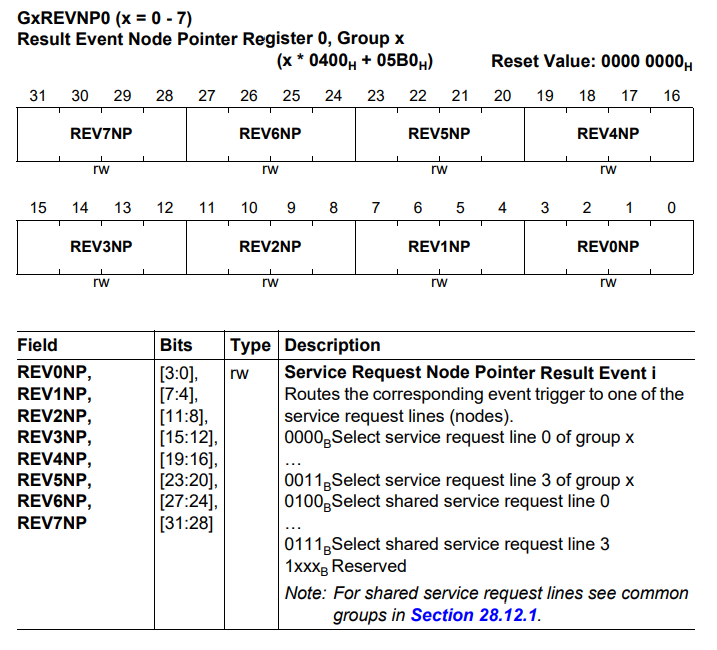
Task: Open the Section 28.12.1 link
Action: [474, 615]
